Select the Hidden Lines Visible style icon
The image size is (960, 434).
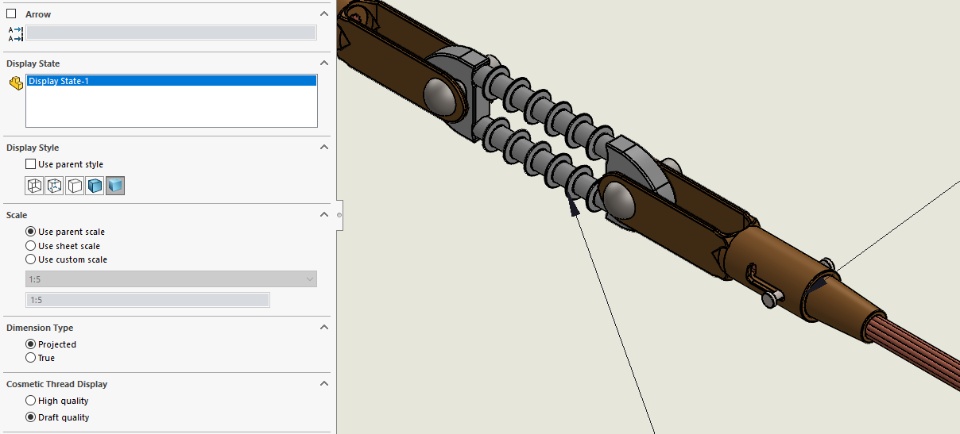tap(54, 185)
